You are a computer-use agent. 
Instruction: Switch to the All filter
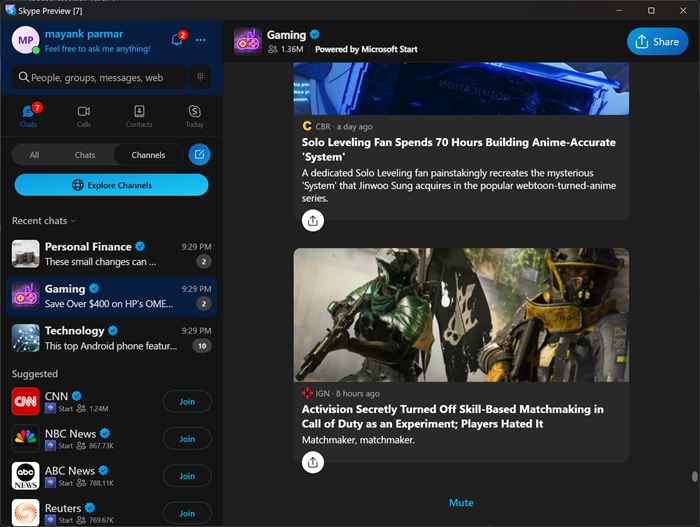click(34, 155)
